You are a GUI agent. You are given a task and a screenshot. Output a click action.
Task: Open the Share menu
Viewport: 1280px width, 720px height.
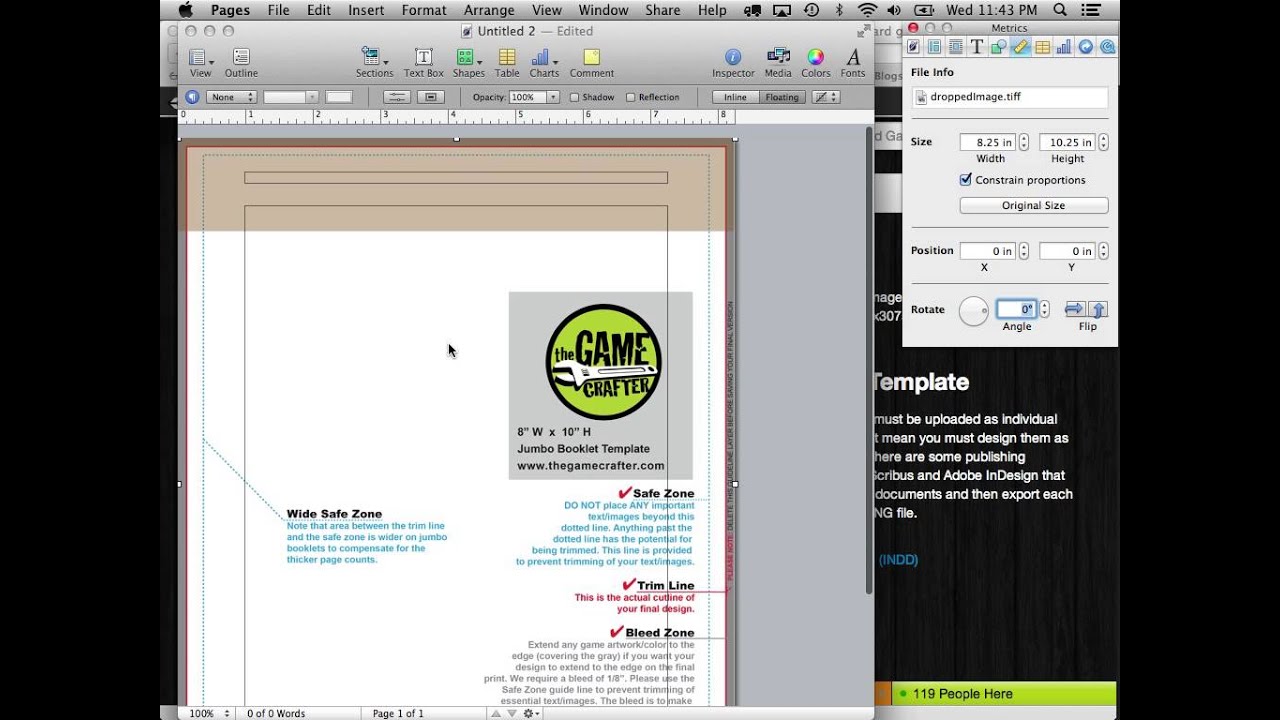coord(663,10)
